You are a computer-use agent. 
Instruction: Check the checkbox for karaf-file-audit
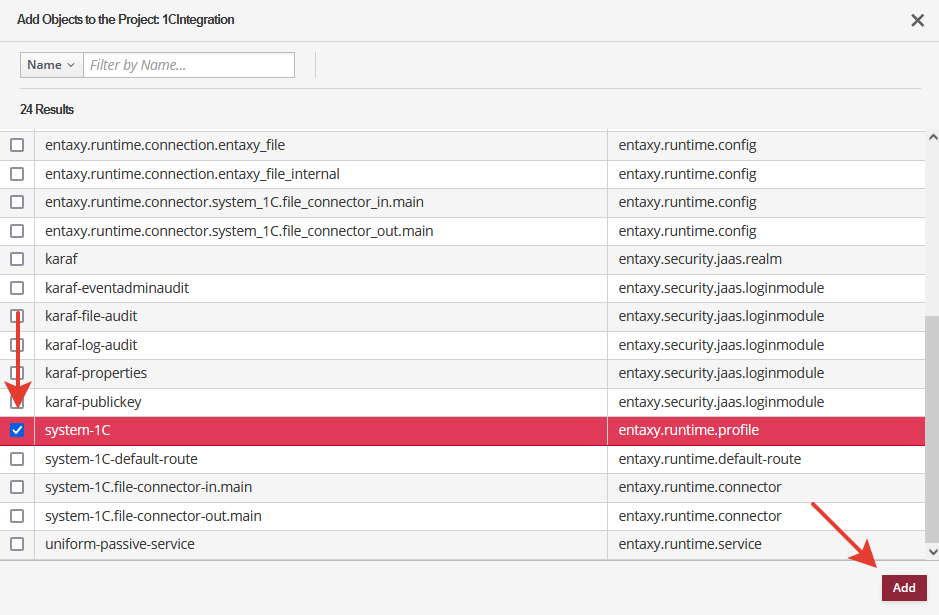tap(16, 316)
